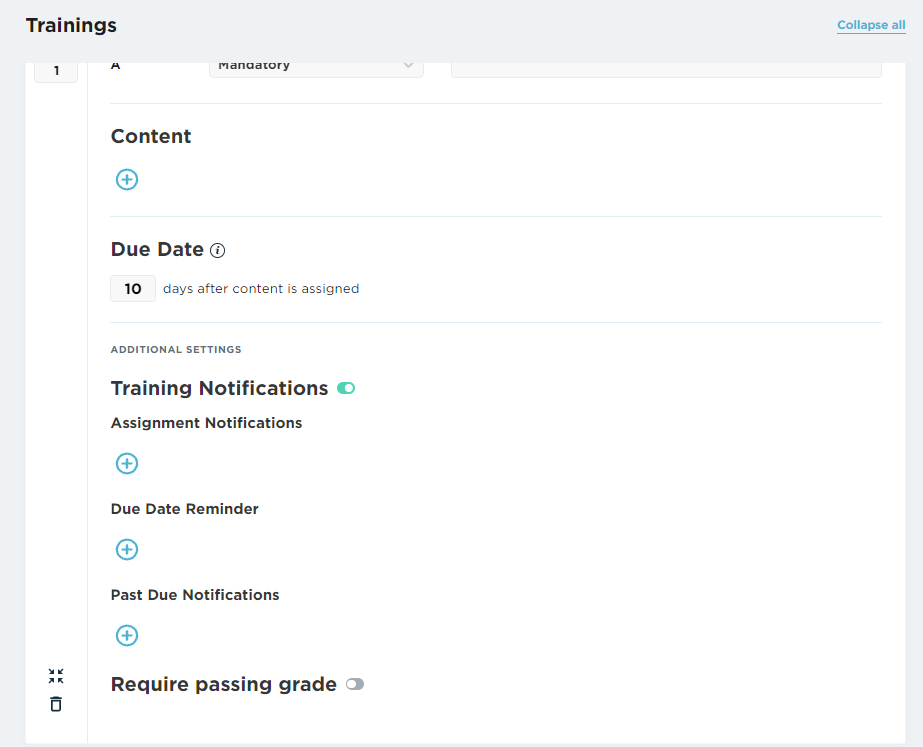The width and height of the screenshot is (923, 747).
Task: Show the Due Date info tooltip icon
Action: click(217, 250)
